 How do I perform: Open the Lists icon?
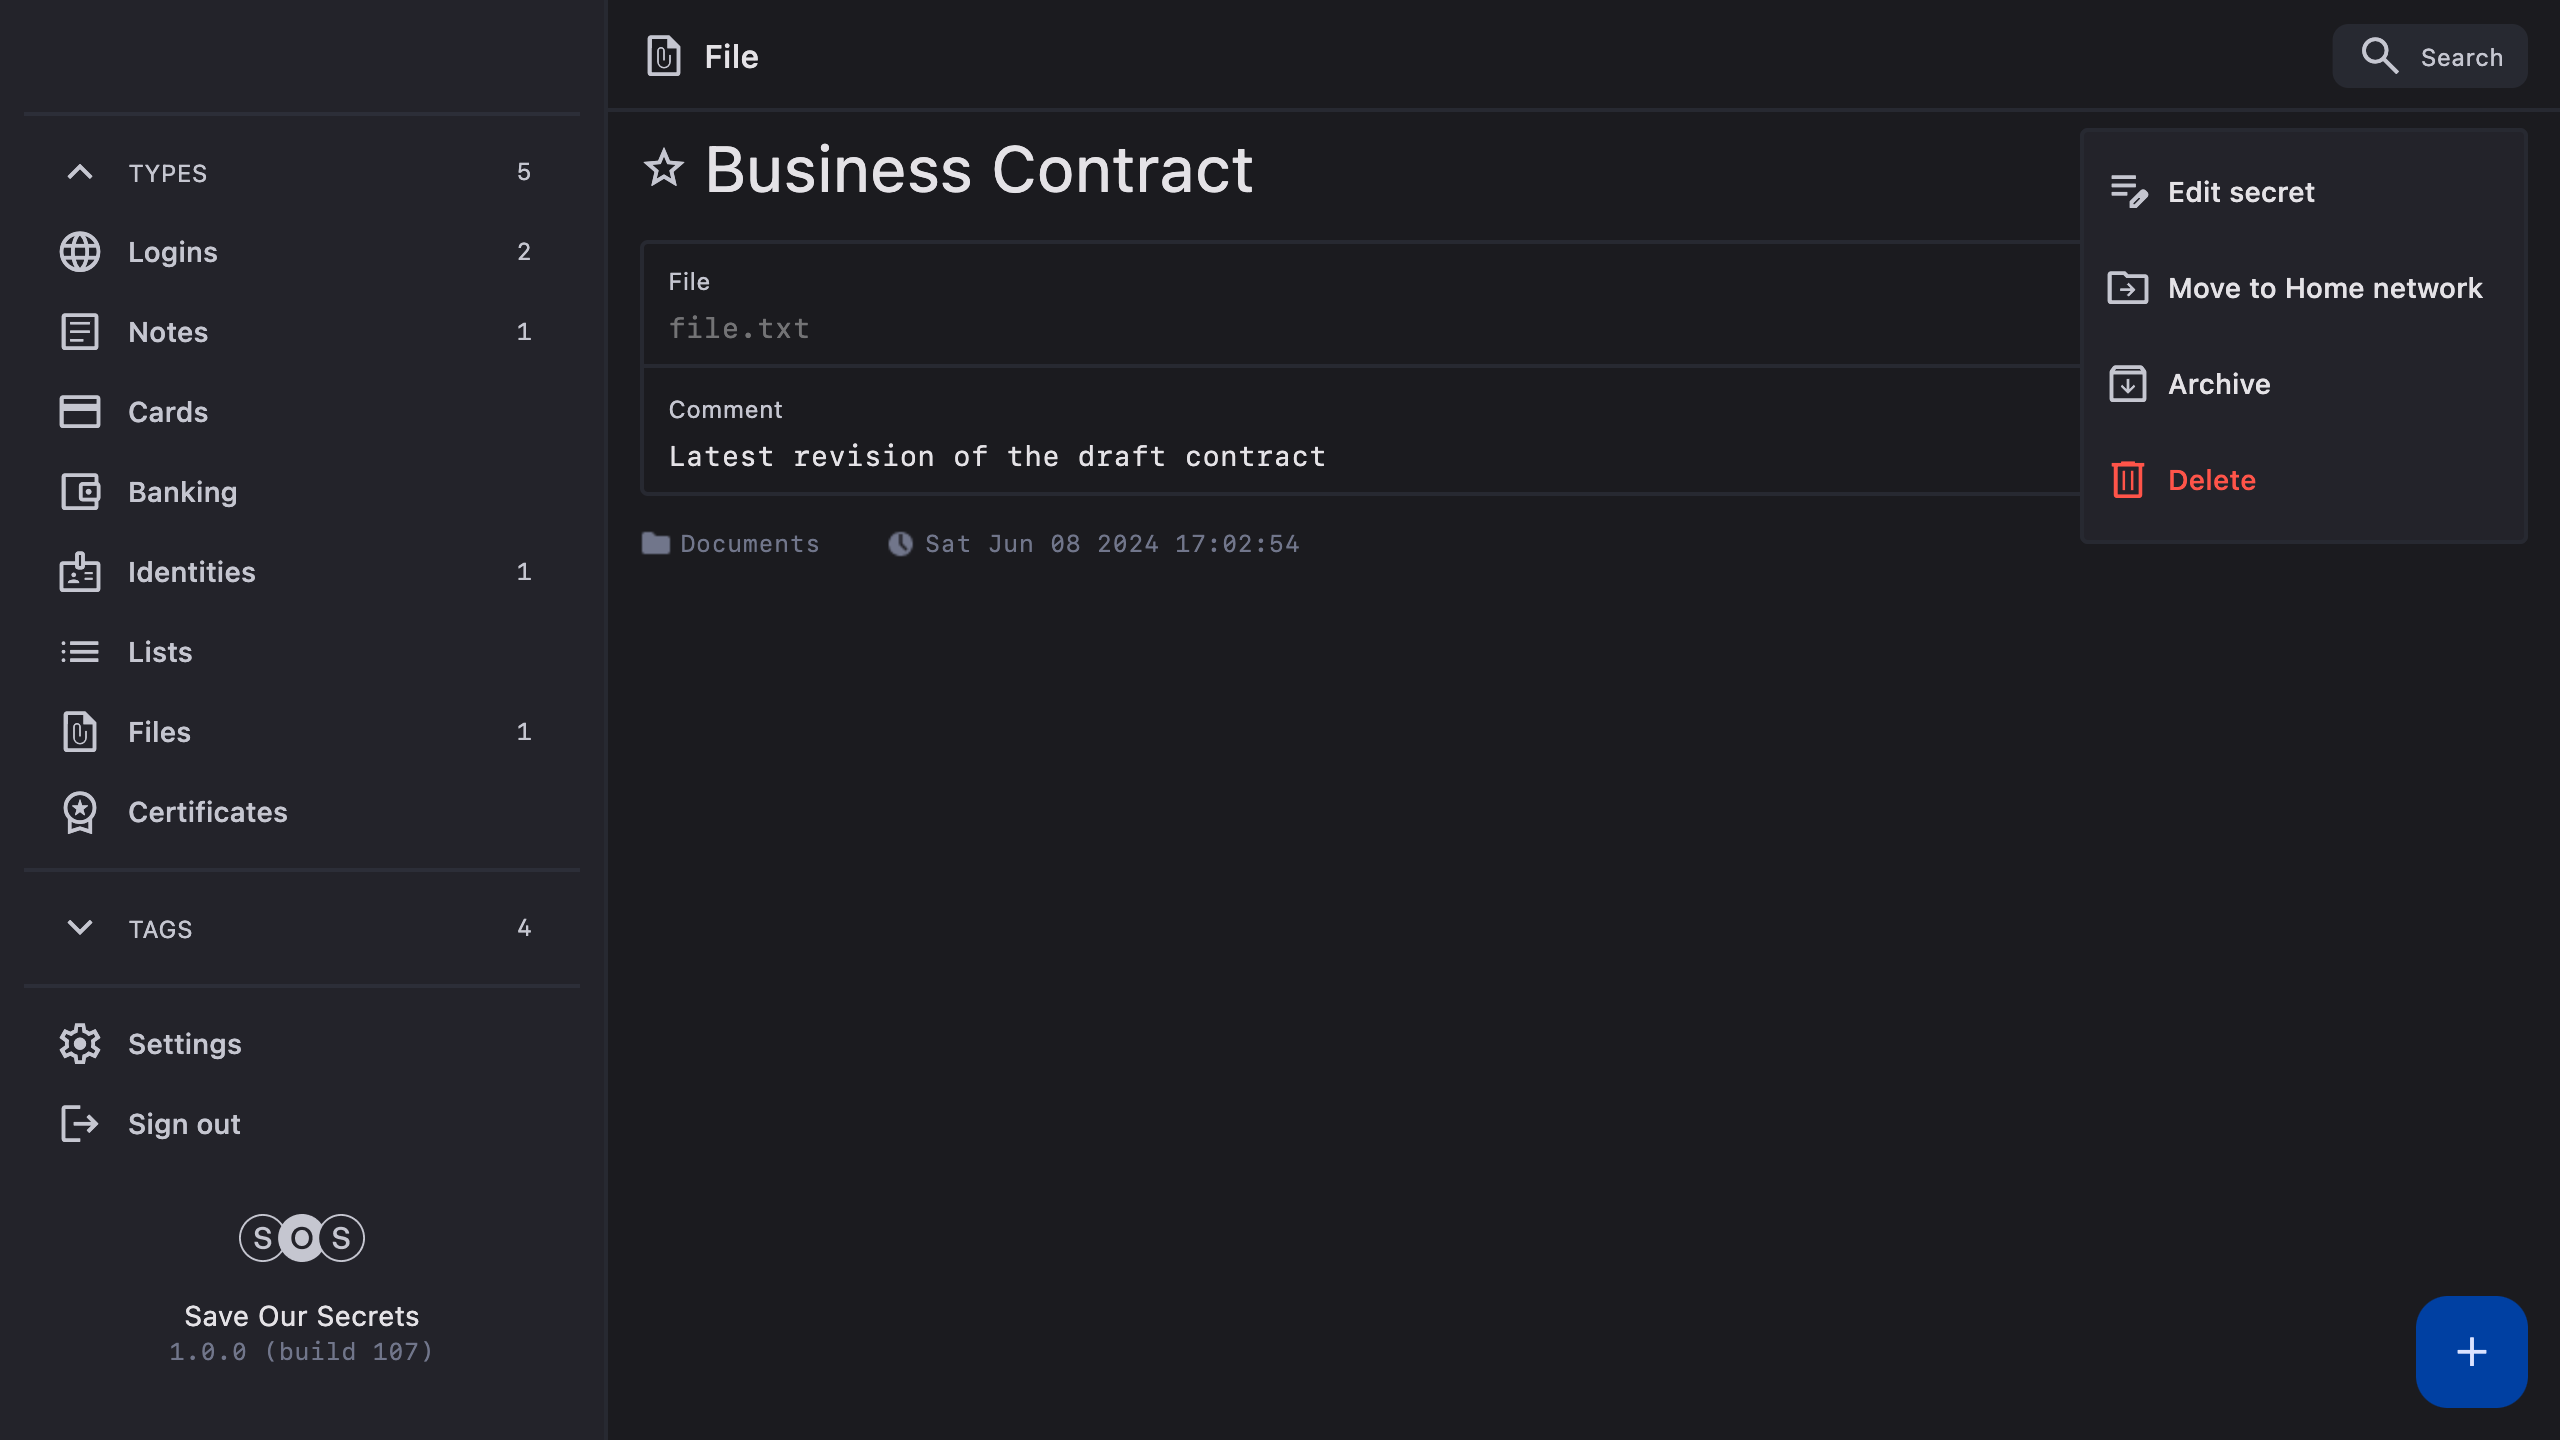(80, 652)
